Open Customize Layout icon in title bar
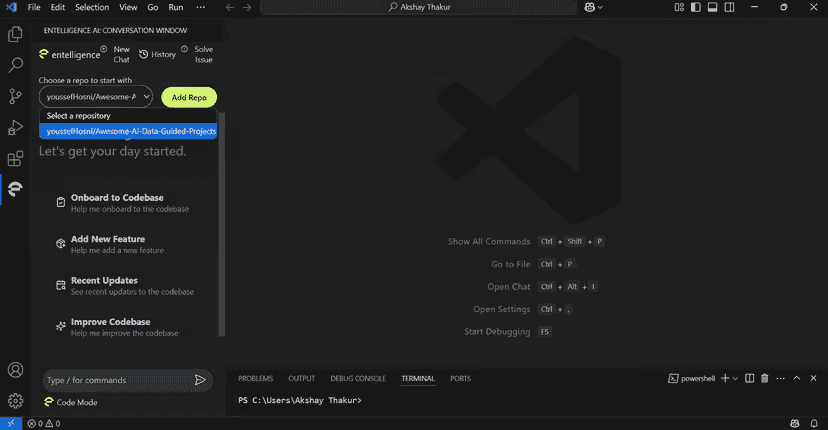Viewport: 828px width, 430px height. [679, 7]
